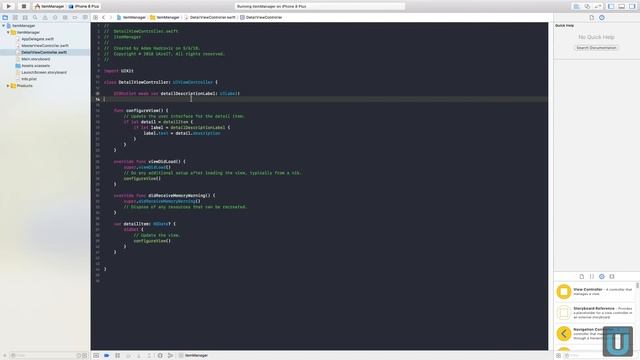Select the View Controller library object

[x=594, y=291]
